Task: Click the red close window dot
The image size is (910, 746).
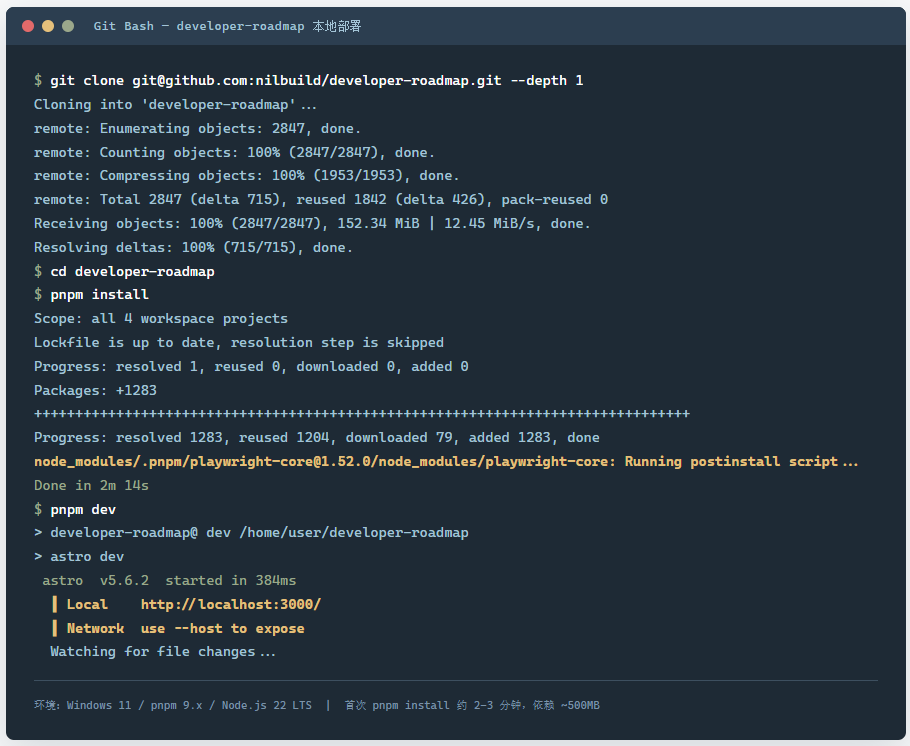Action: (28, 26)
